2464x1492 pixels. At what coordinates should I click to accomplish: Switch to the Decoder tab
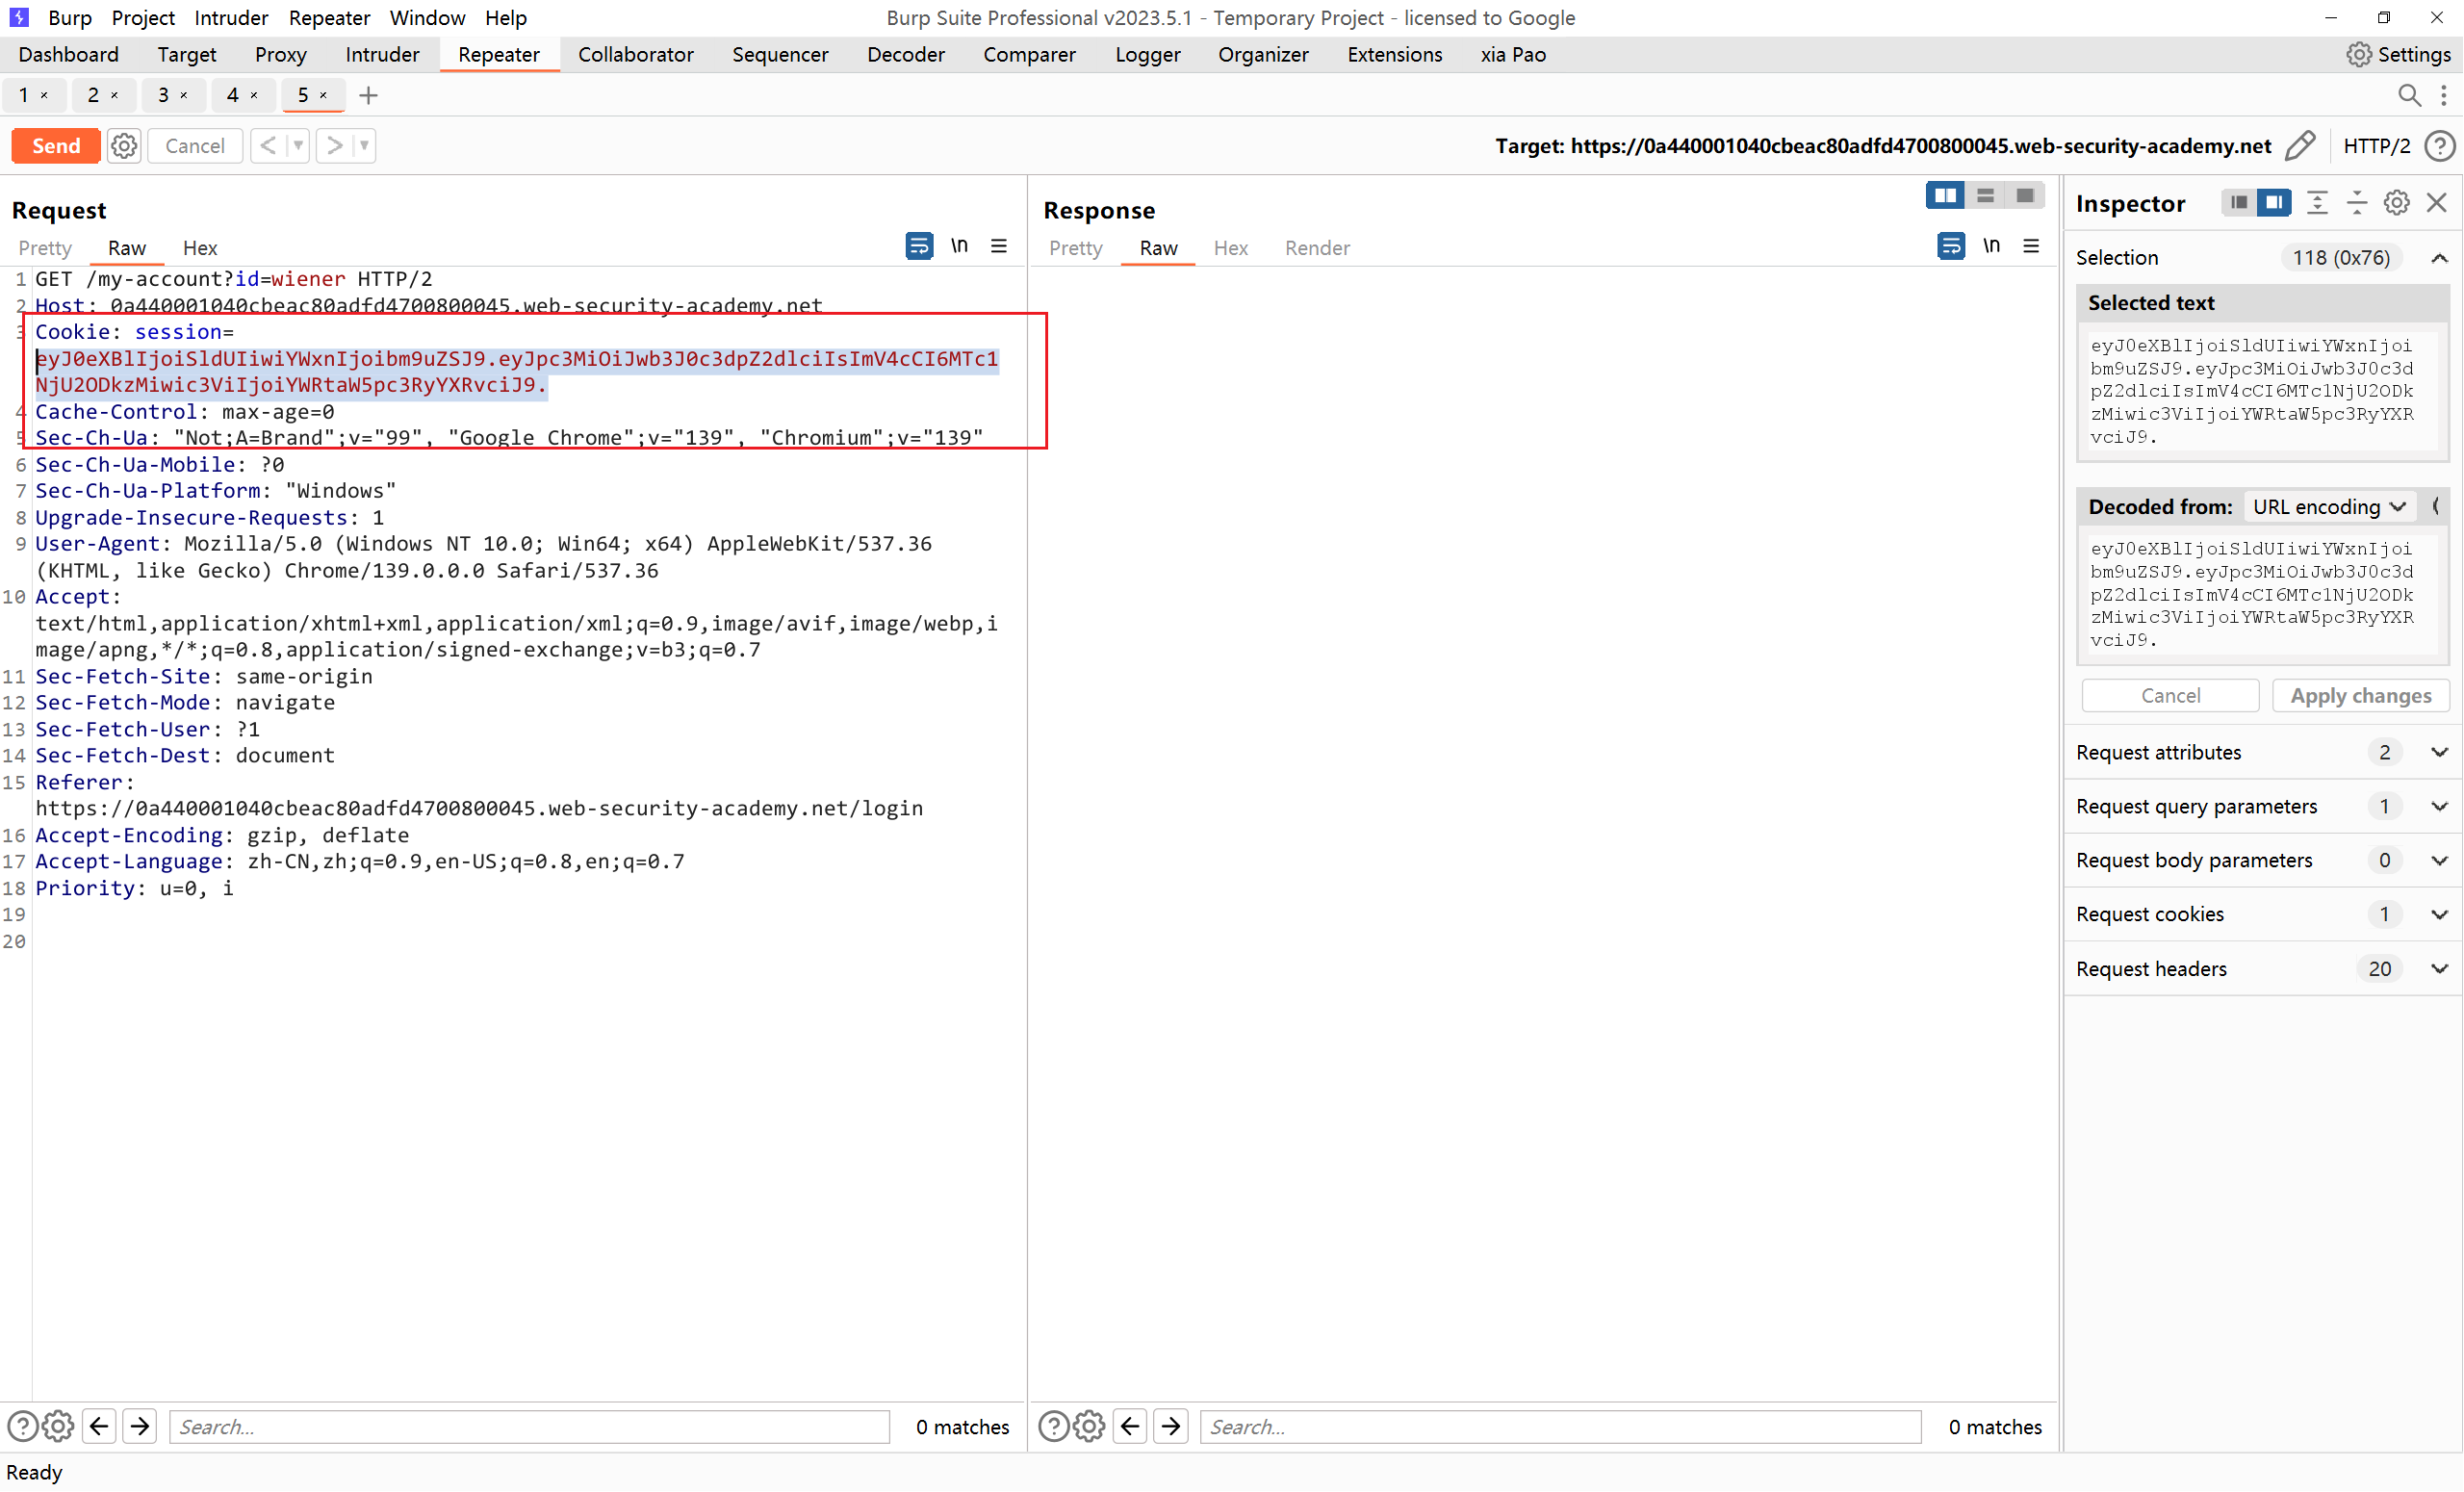905,55
